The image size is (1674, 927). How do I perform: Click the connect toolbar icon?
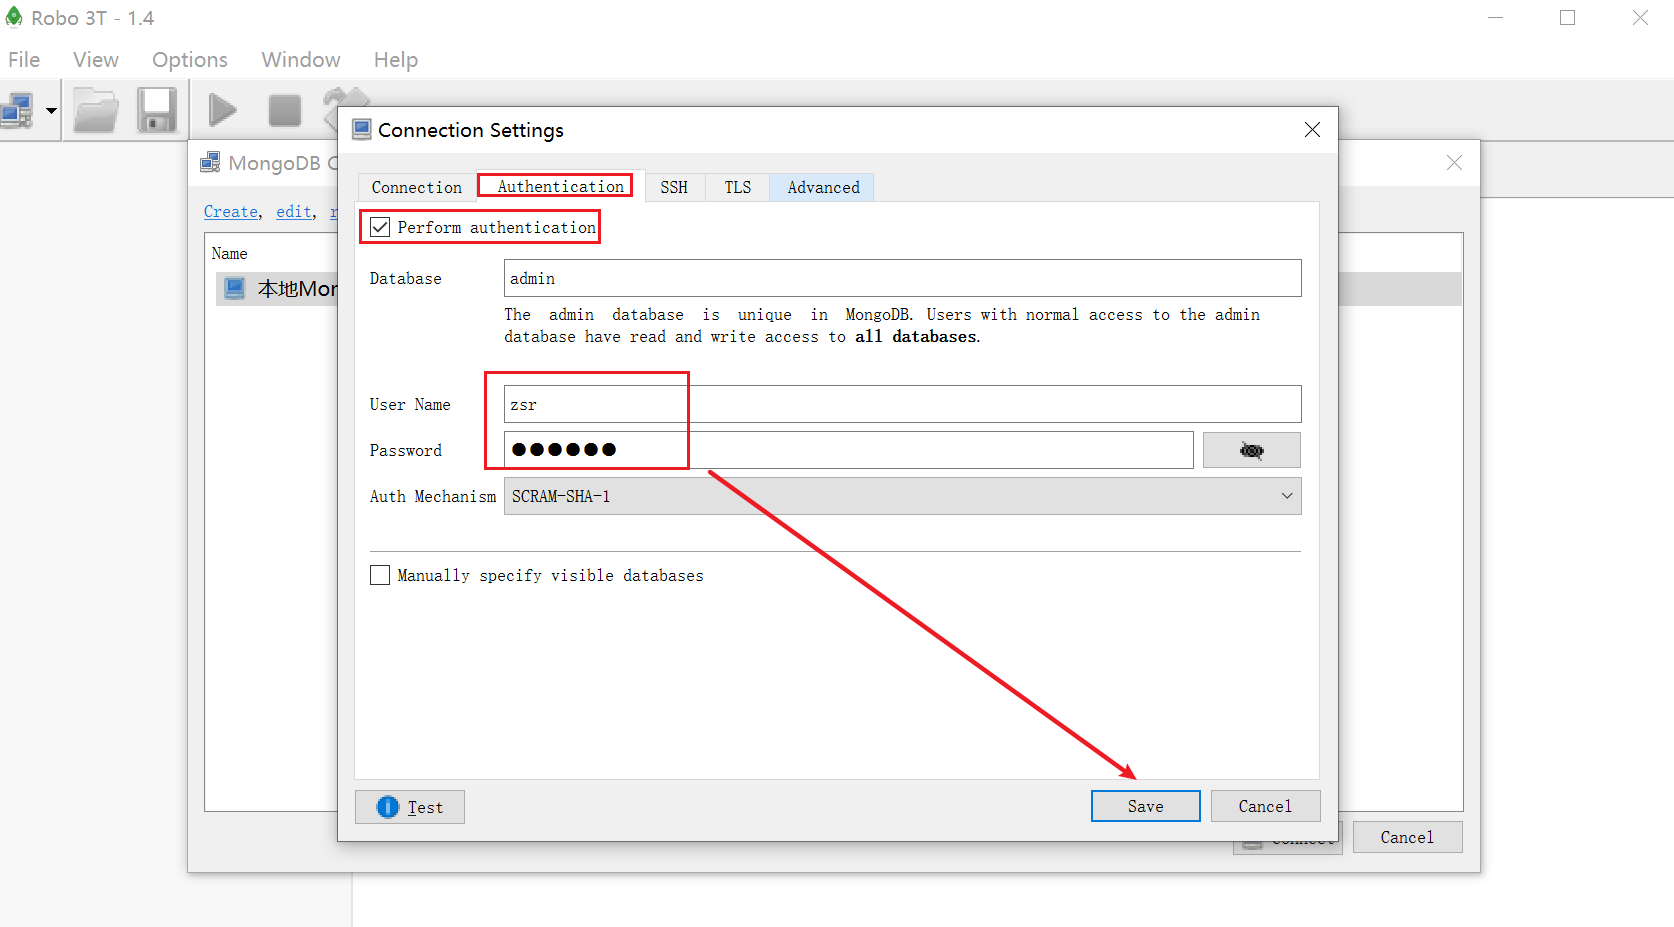tap(18, 110)
